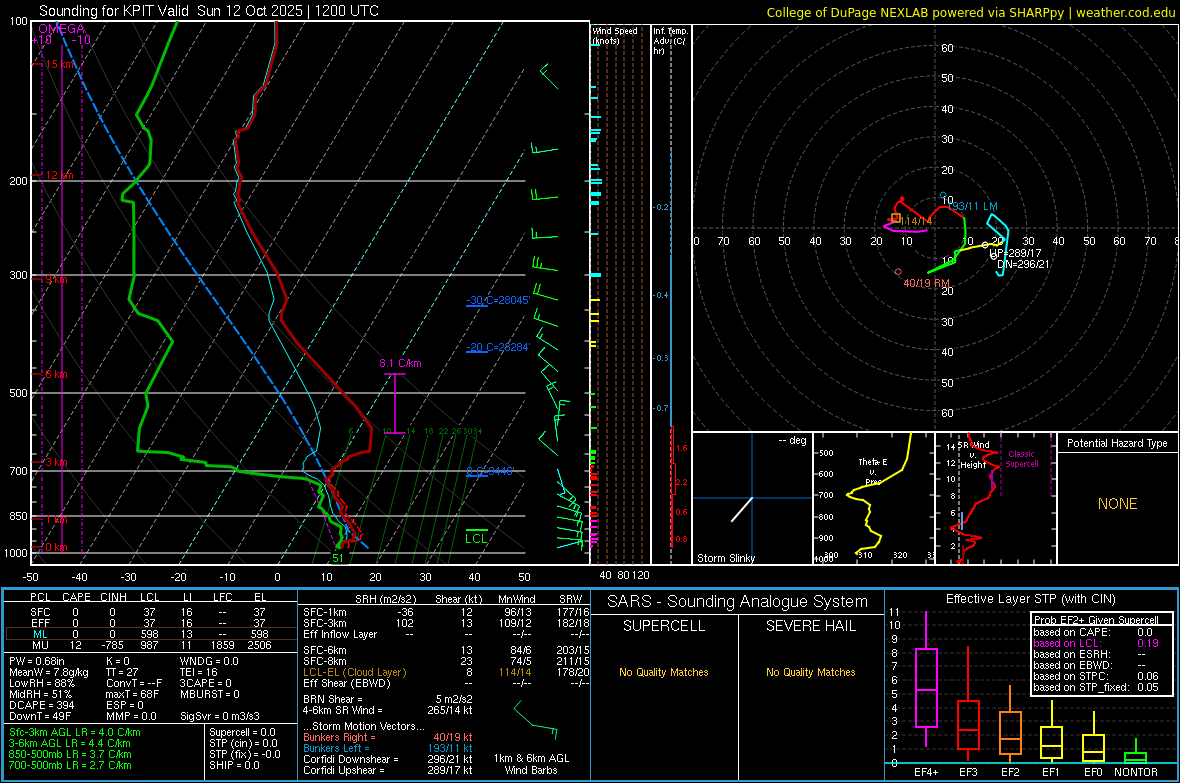Viewport: 1180px width, 783px height.
Task: Click the 8.1 C/km lapse rate label
Action: pyautogui.click(x=400, y=363)
